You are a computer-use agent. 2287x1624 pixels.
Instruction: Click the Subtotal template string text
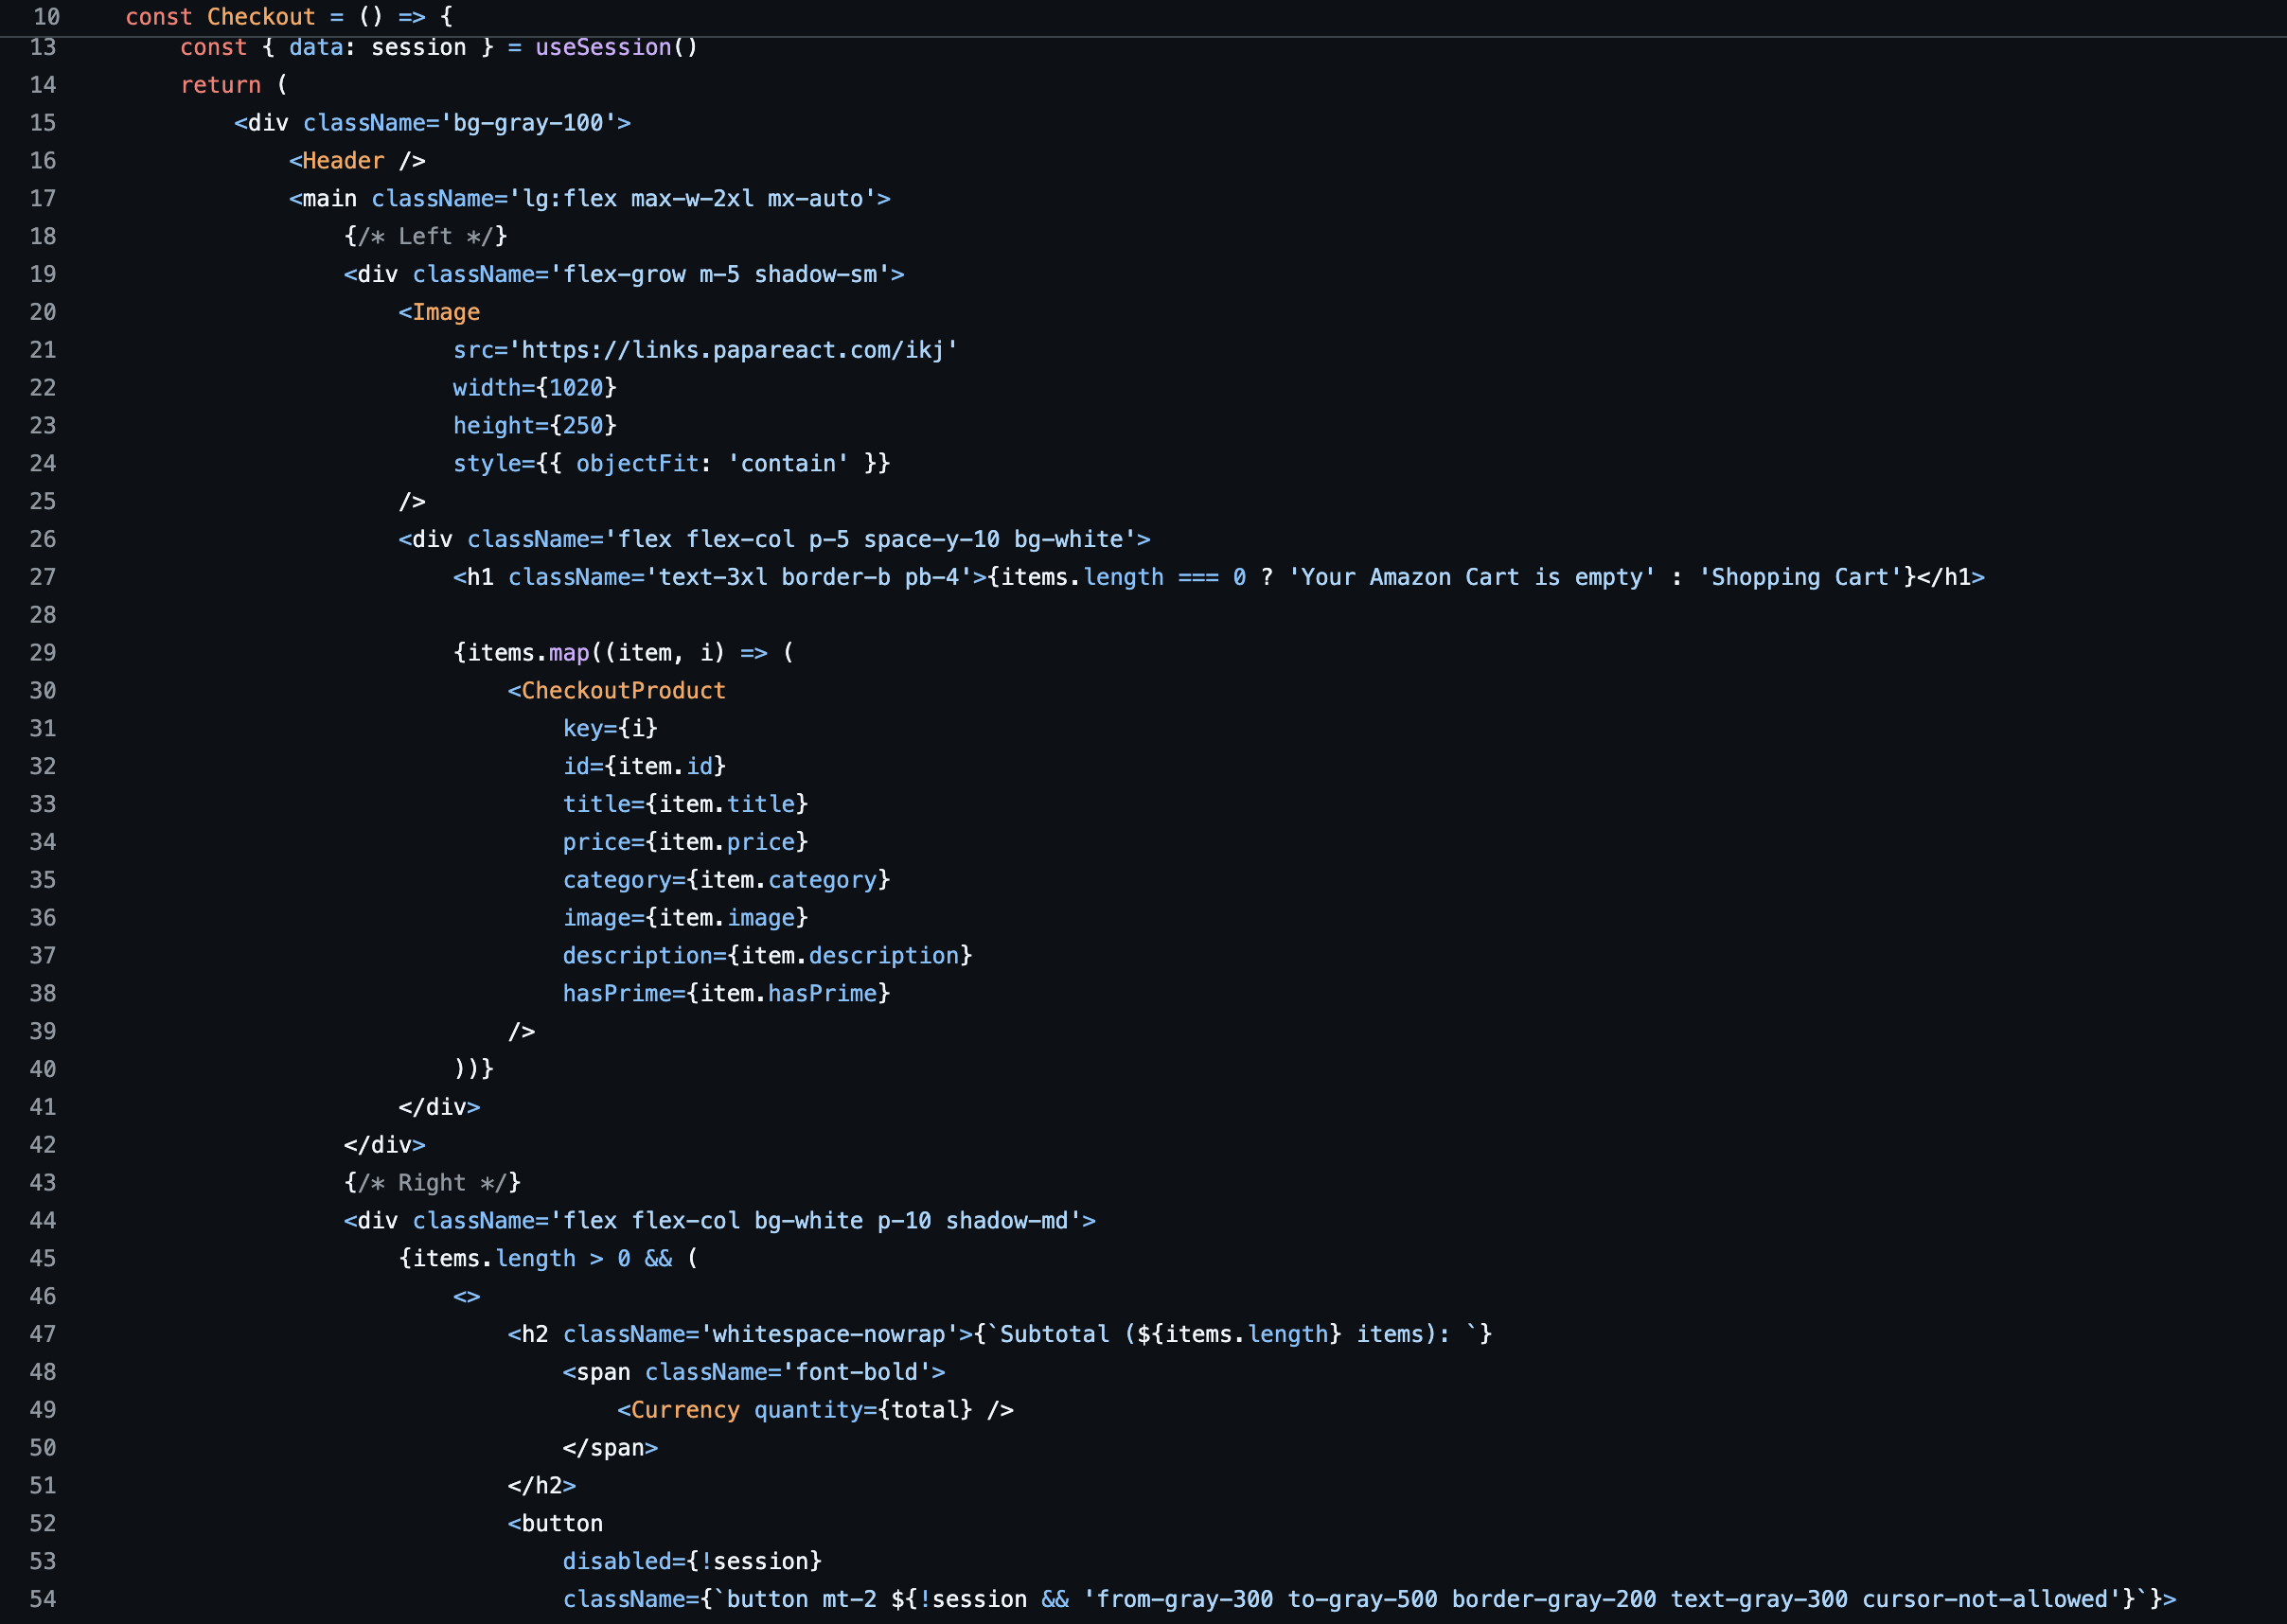pyautogui.click(x=1054, y=1335)
